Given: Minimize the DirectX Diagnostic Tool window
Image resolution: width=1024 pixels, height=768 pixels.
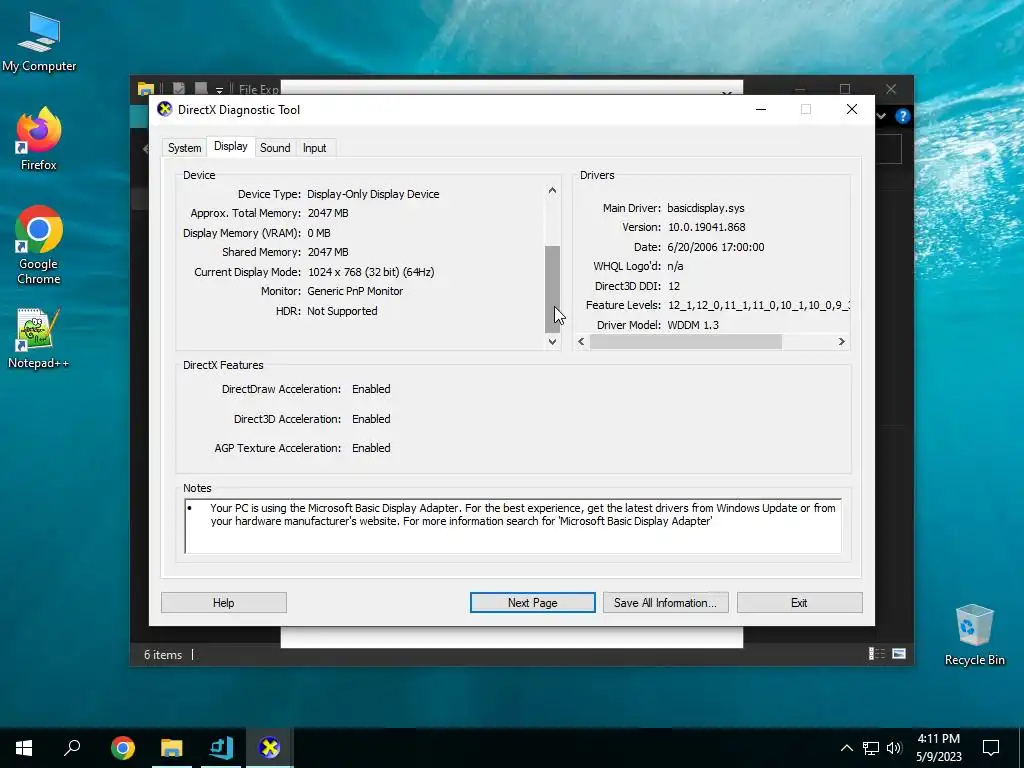Looking at the screenshot, I should 761,109.
